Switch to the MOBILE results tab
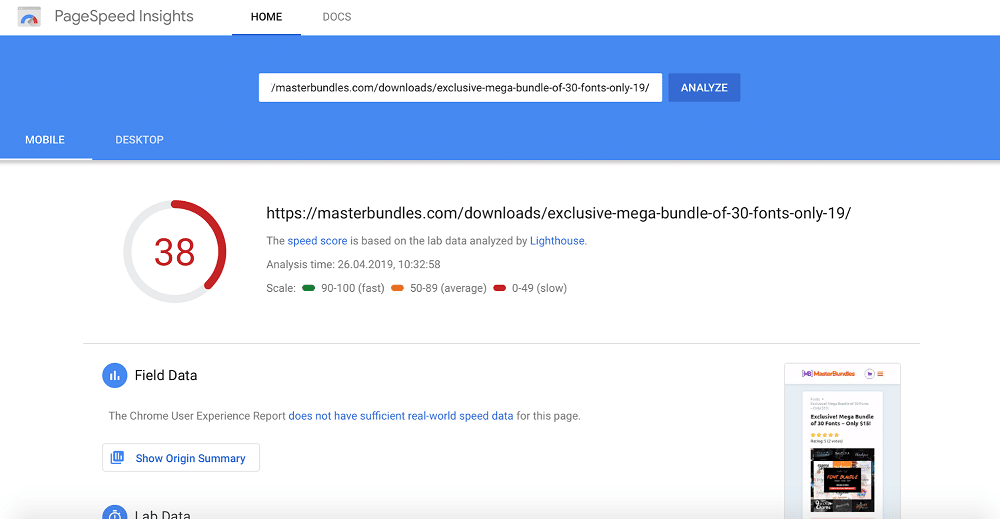 click(x=45, y=140)
